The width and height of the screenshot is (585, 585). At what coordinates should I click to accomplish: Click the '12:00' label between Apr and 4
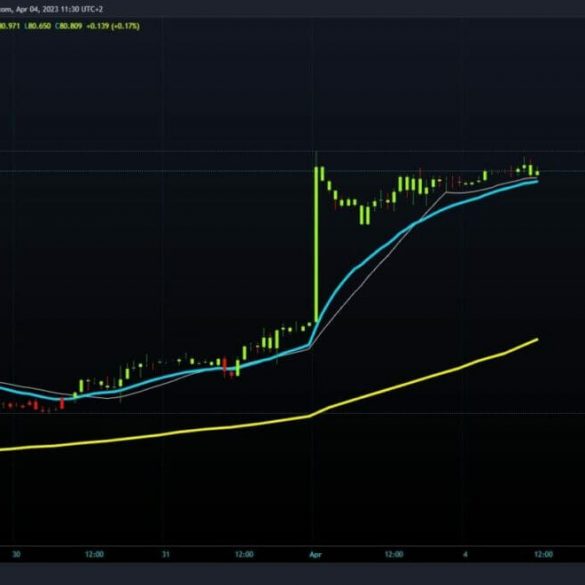(394, 554)
